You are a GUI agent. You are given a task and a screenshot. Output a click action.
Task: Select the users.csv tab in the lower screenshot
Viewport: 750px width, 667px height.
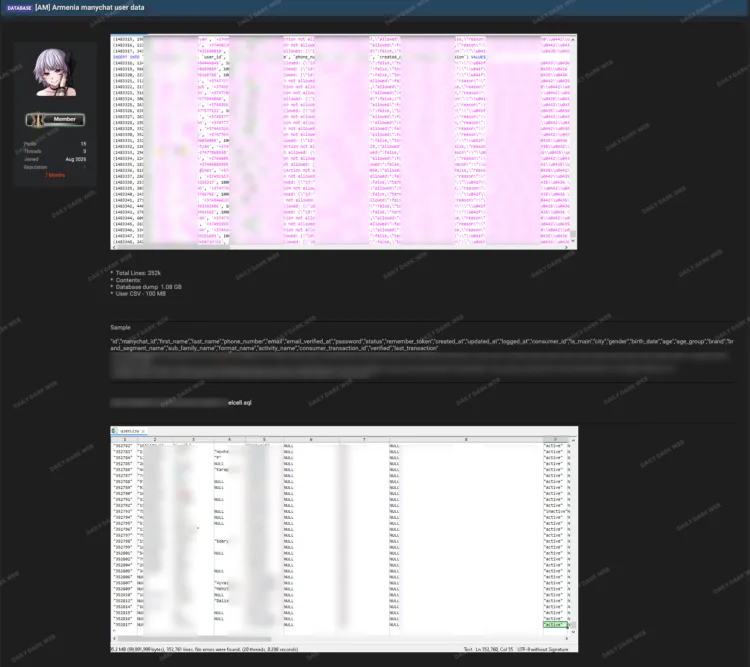(129, 431)
